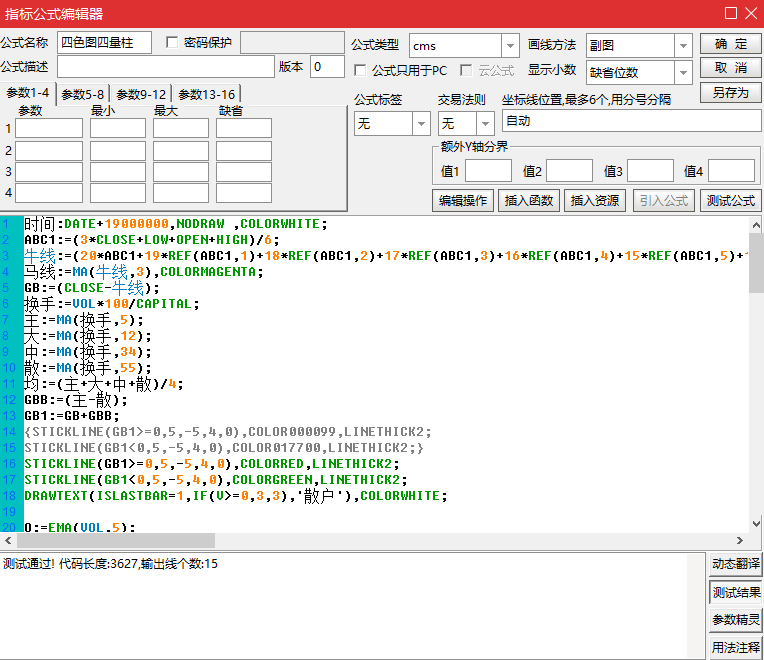This screenshot has height=660, width=764.
Task: Toggle the 云公式 checkbox
Action: 466,70
